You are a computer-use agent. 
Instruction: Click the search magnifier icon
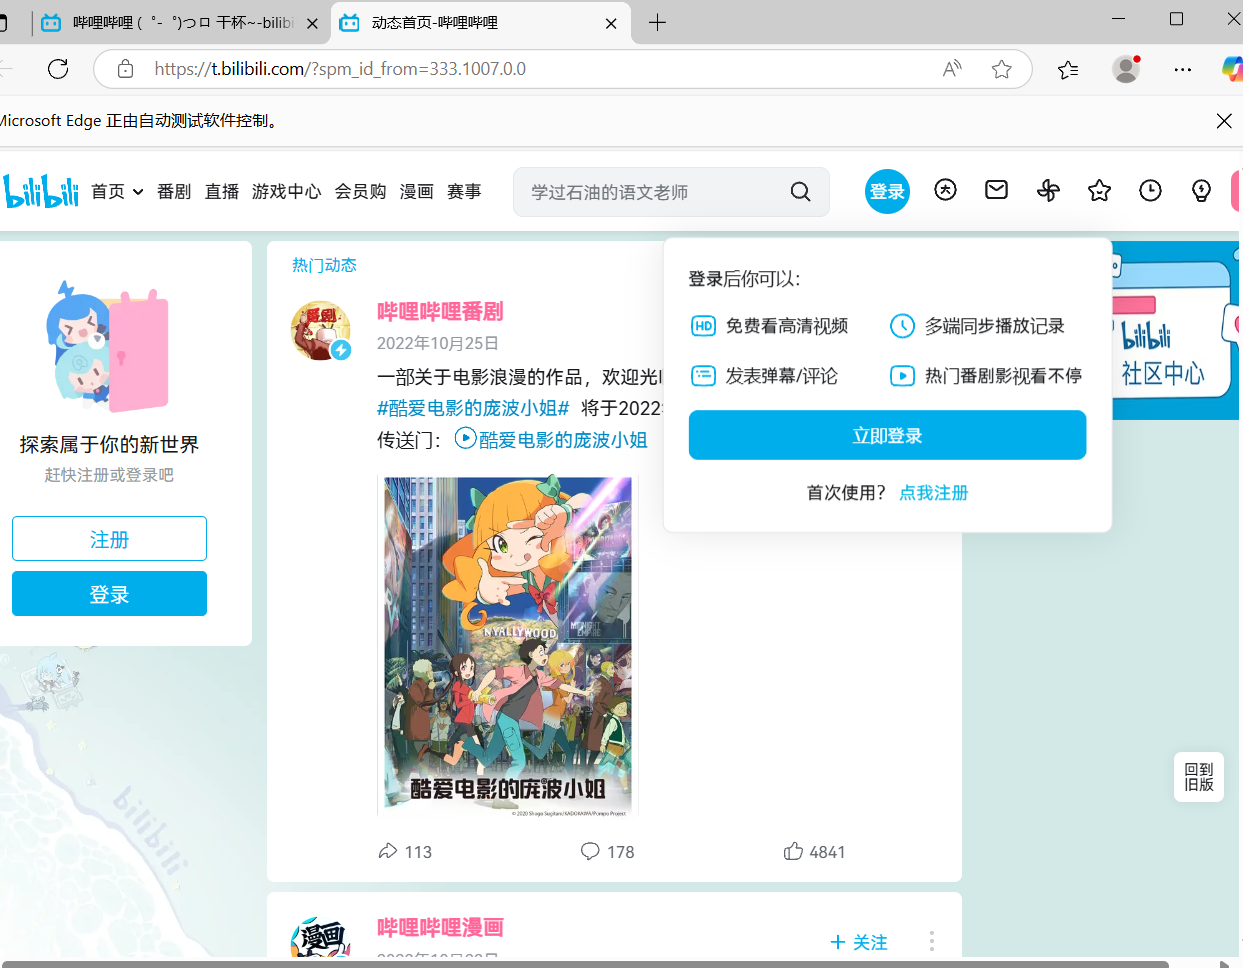coord(800,192)
